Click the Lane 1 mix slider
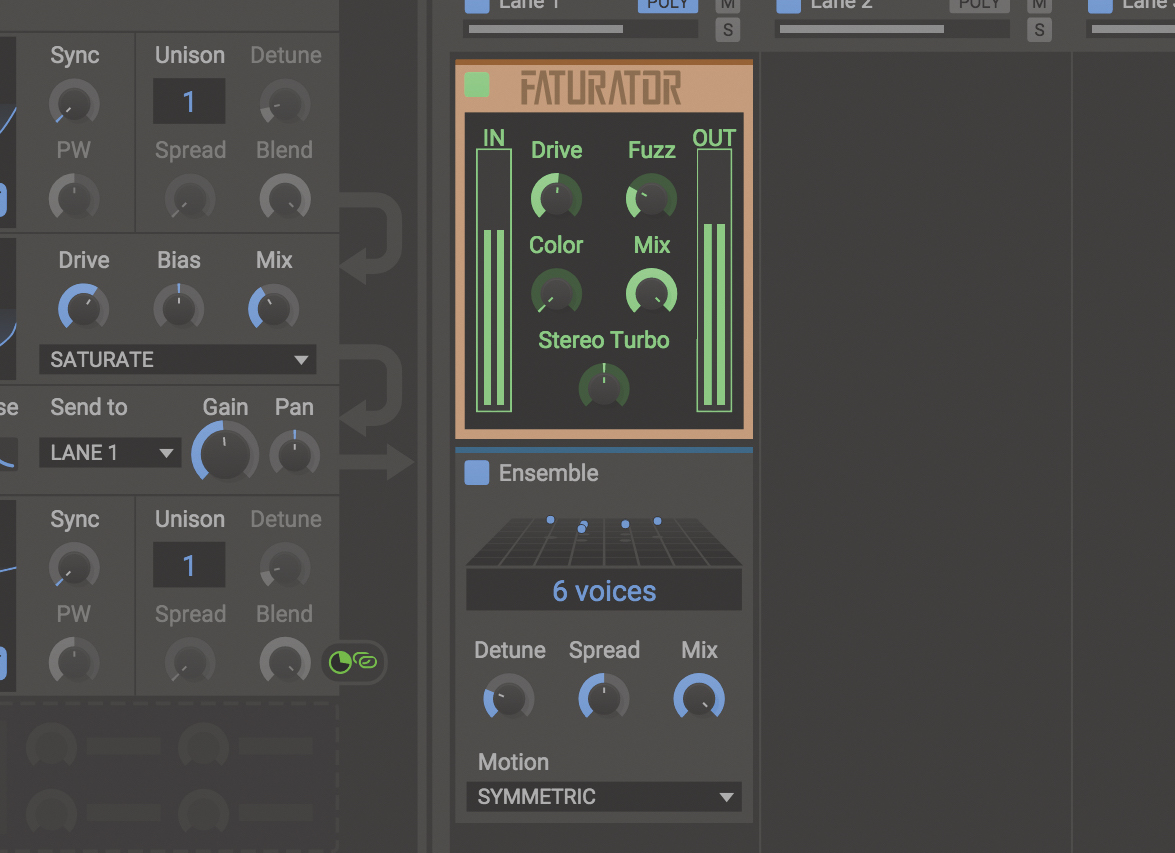Screen dimensions: 1175x853 (x=583, y=29)
